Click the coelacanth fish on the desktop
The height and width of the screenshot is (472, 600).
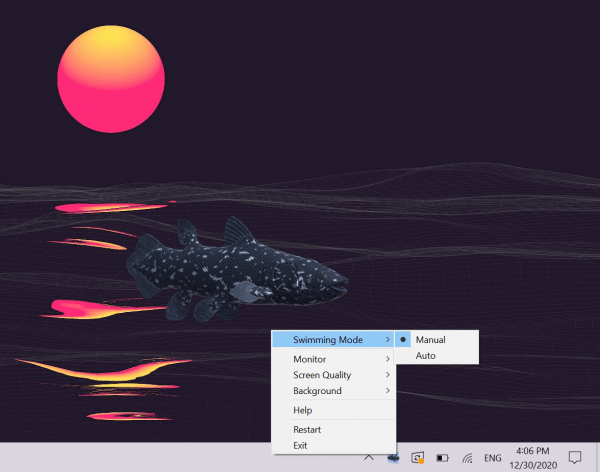pyautogui.click(x=237, y=270)
